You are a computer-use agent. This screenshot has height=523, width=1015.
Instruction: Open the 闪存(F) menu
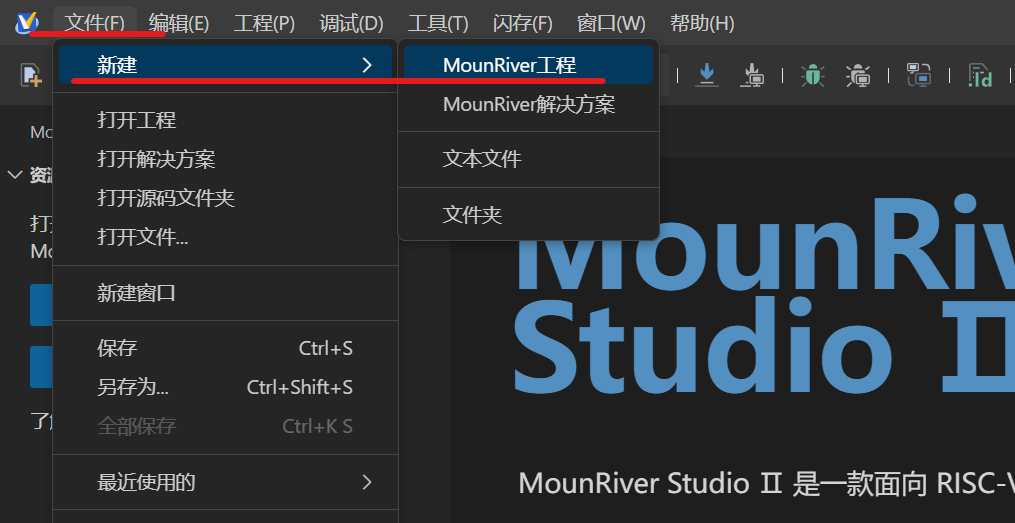point(523,23)
